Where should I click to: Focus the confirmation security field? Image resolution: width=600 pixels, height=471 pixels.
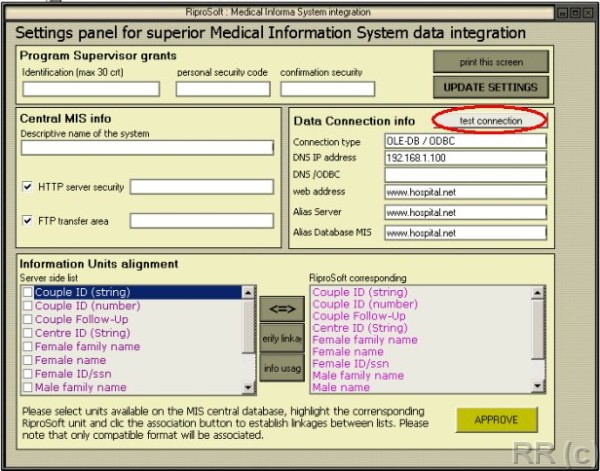(x=328, y=89)
